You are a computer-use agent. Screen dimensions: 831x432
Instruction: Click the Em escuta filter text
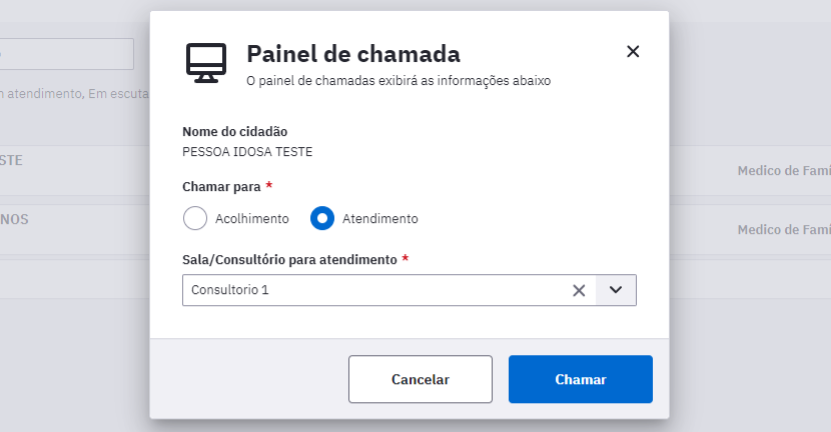click(x=119, y=94)
